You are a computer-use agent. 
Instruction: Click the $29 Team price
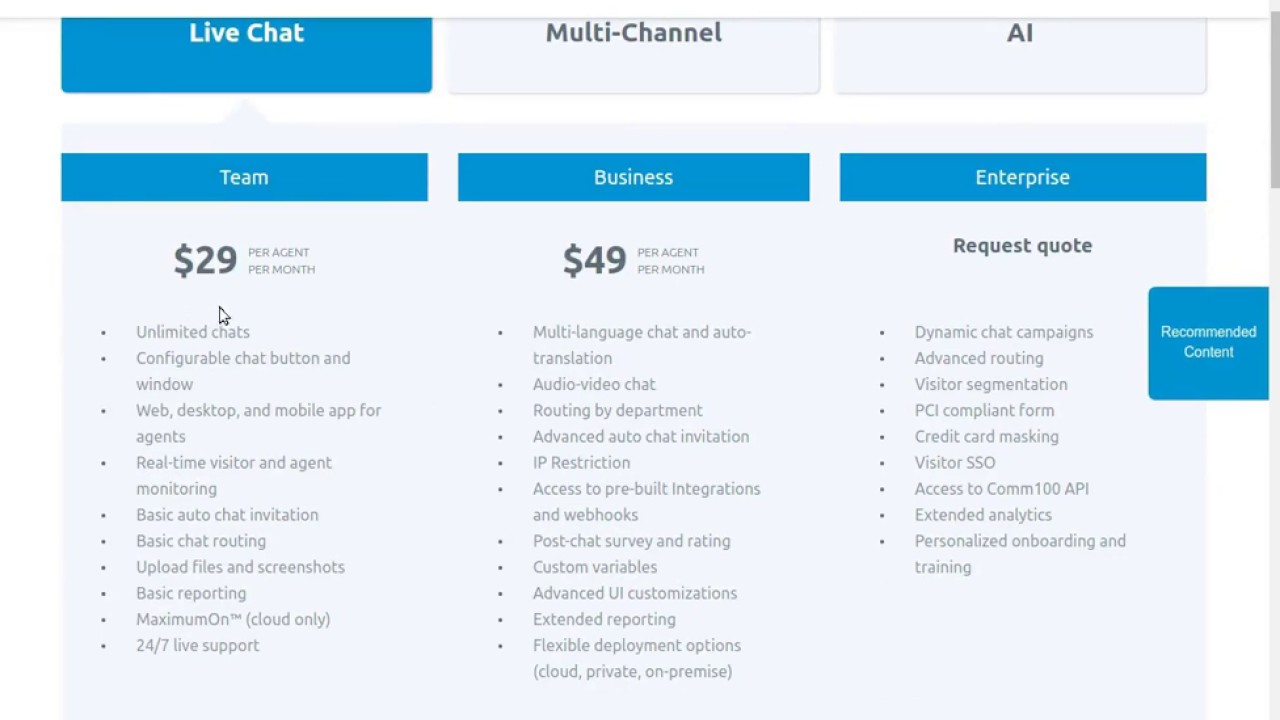pos(205,261)
